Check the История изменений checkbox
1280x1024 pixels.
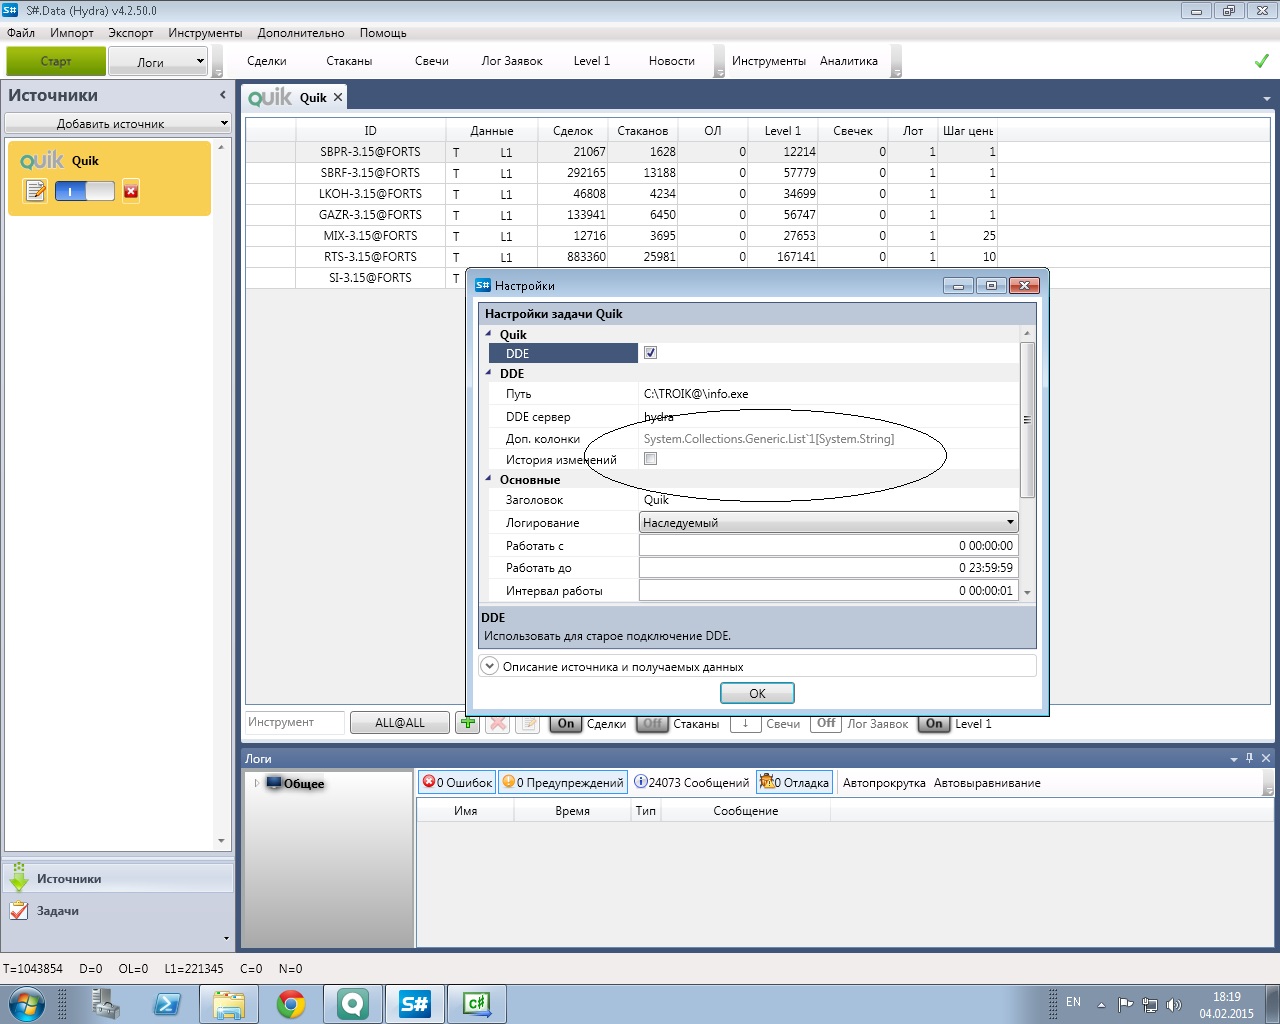(x=651, y=459)
